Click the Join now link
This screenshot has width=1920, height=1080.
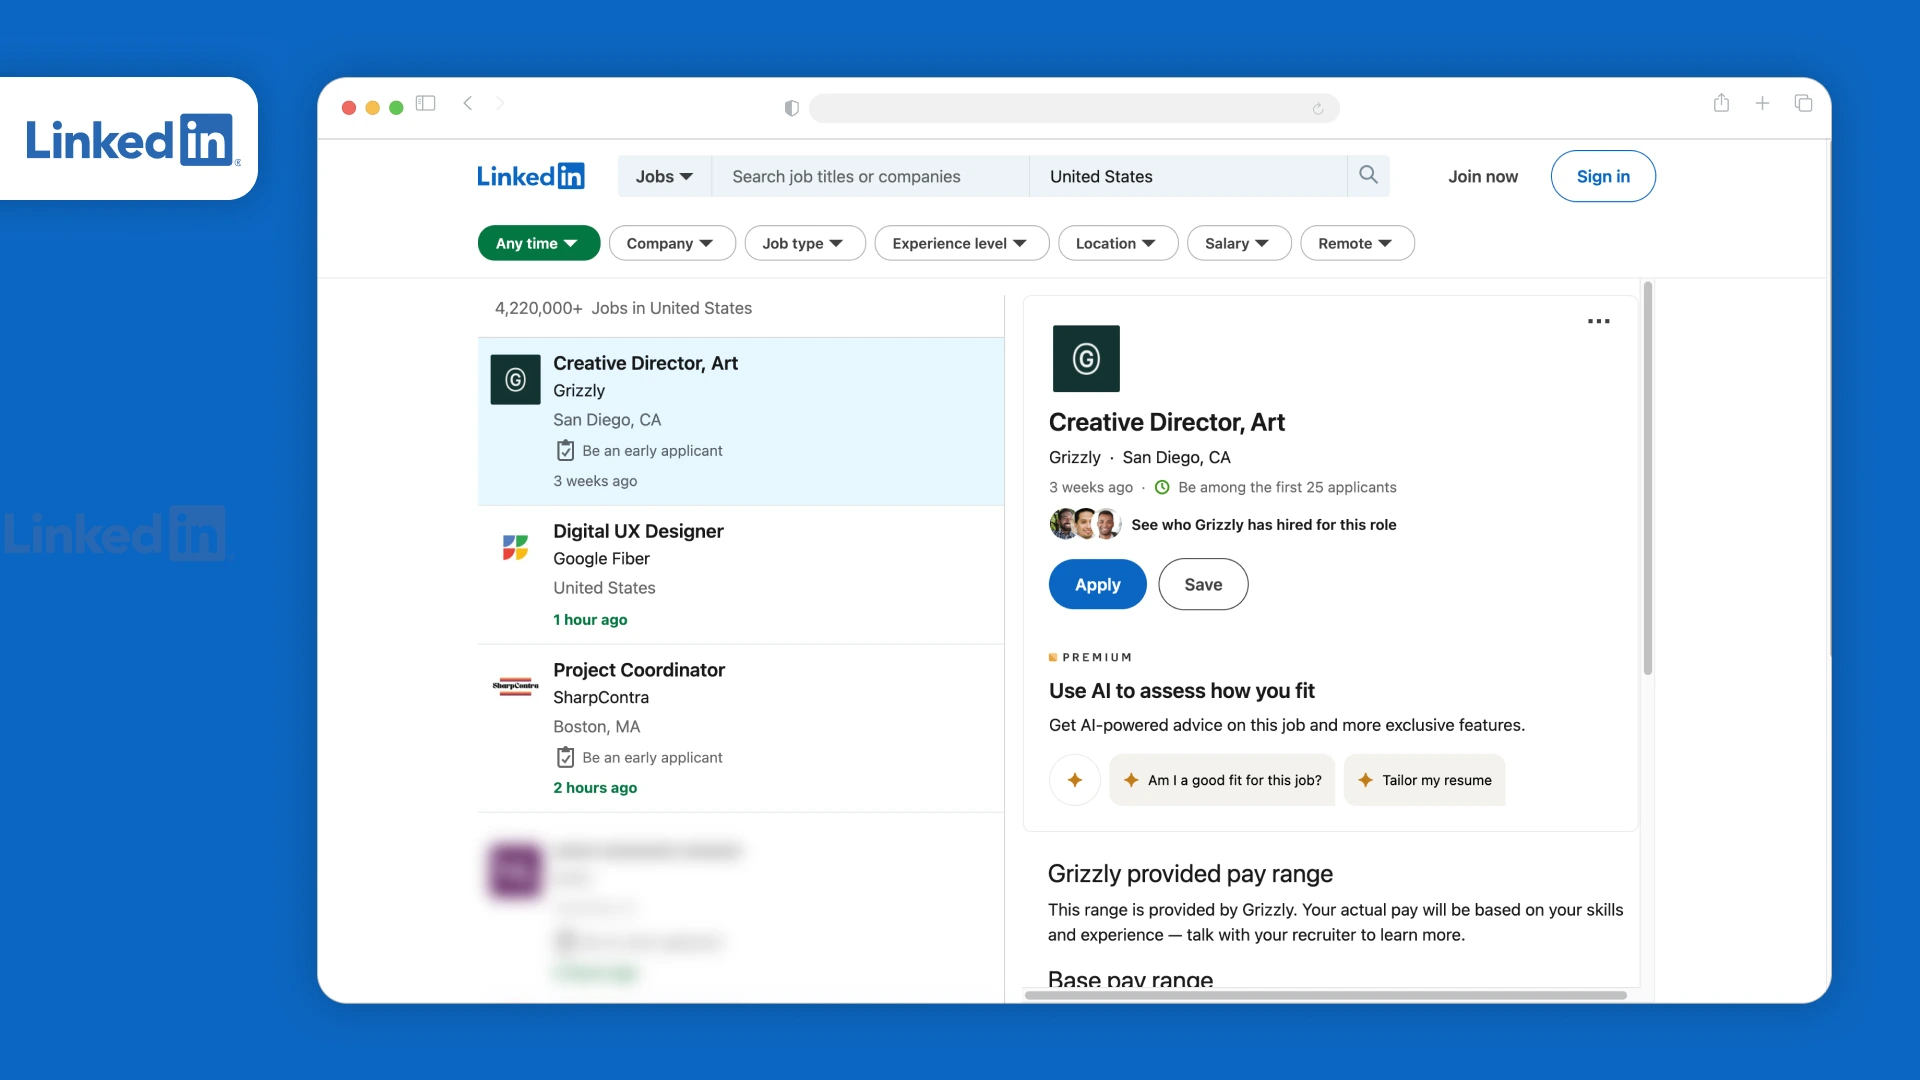pyautogui.click(x=1483, y=176)
